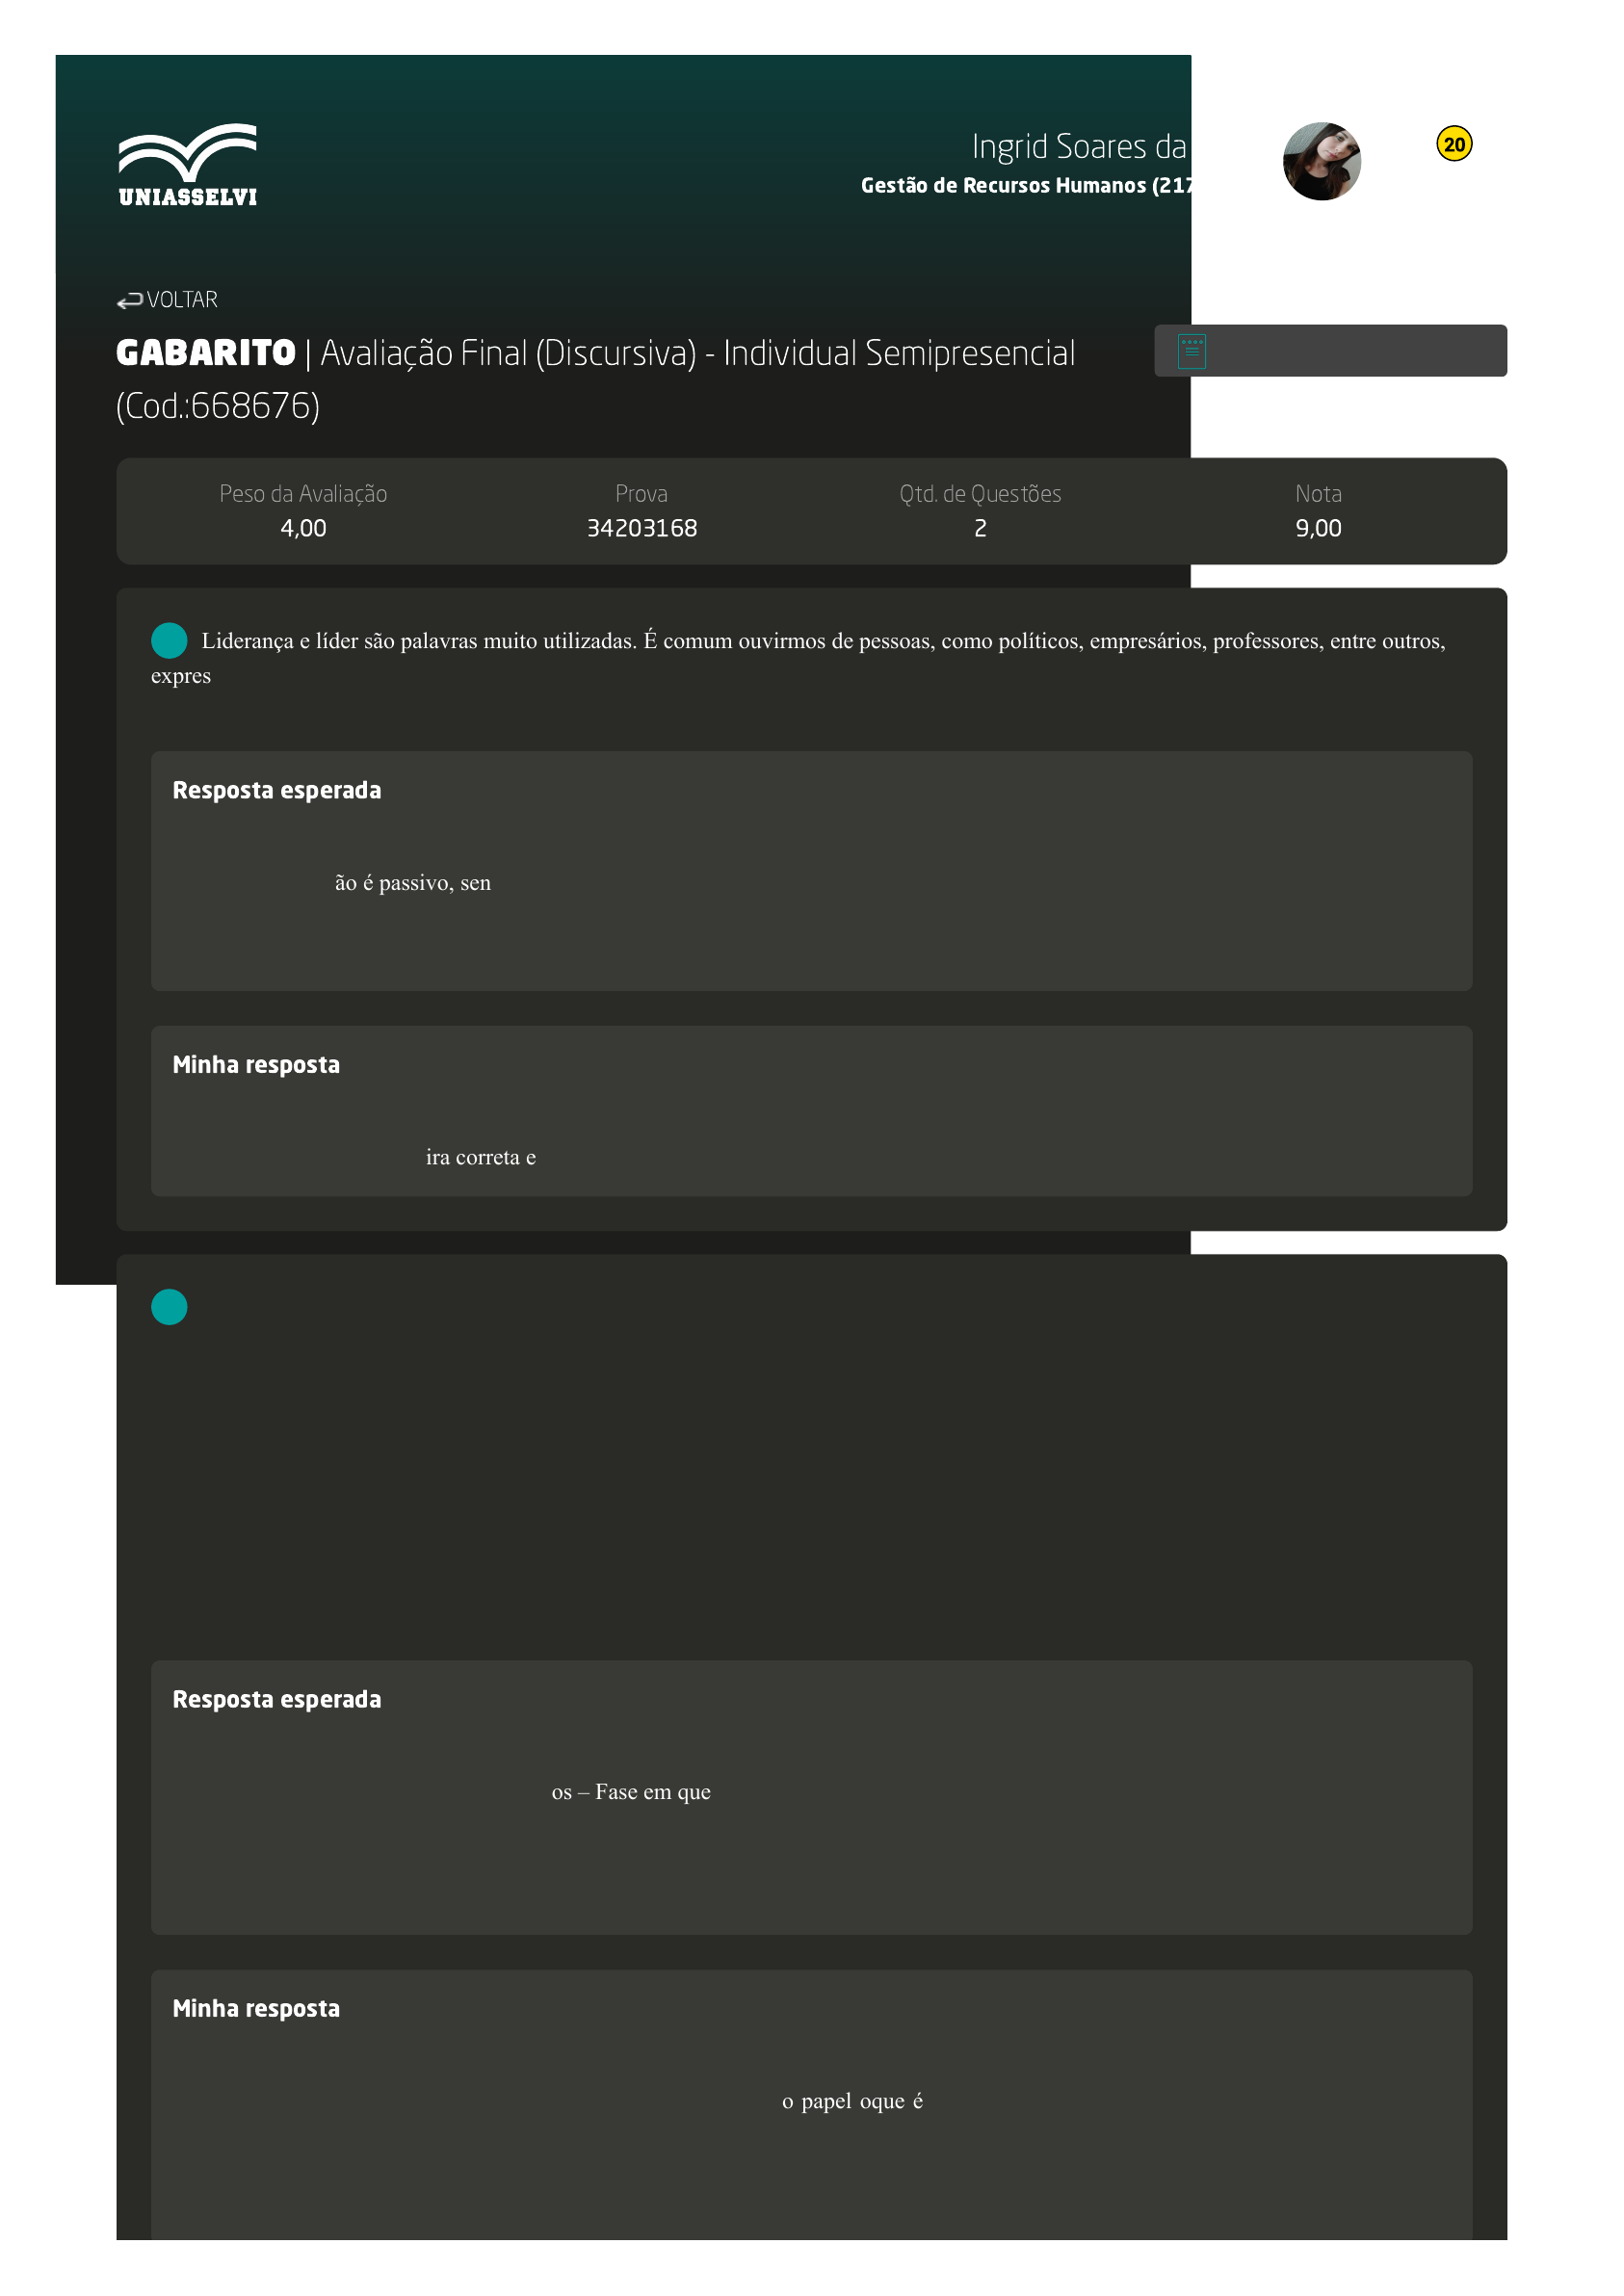1624x2296 pixels.
Task: Open the Gestão de Recursos Humanos course label
Action: (1025, 186)
